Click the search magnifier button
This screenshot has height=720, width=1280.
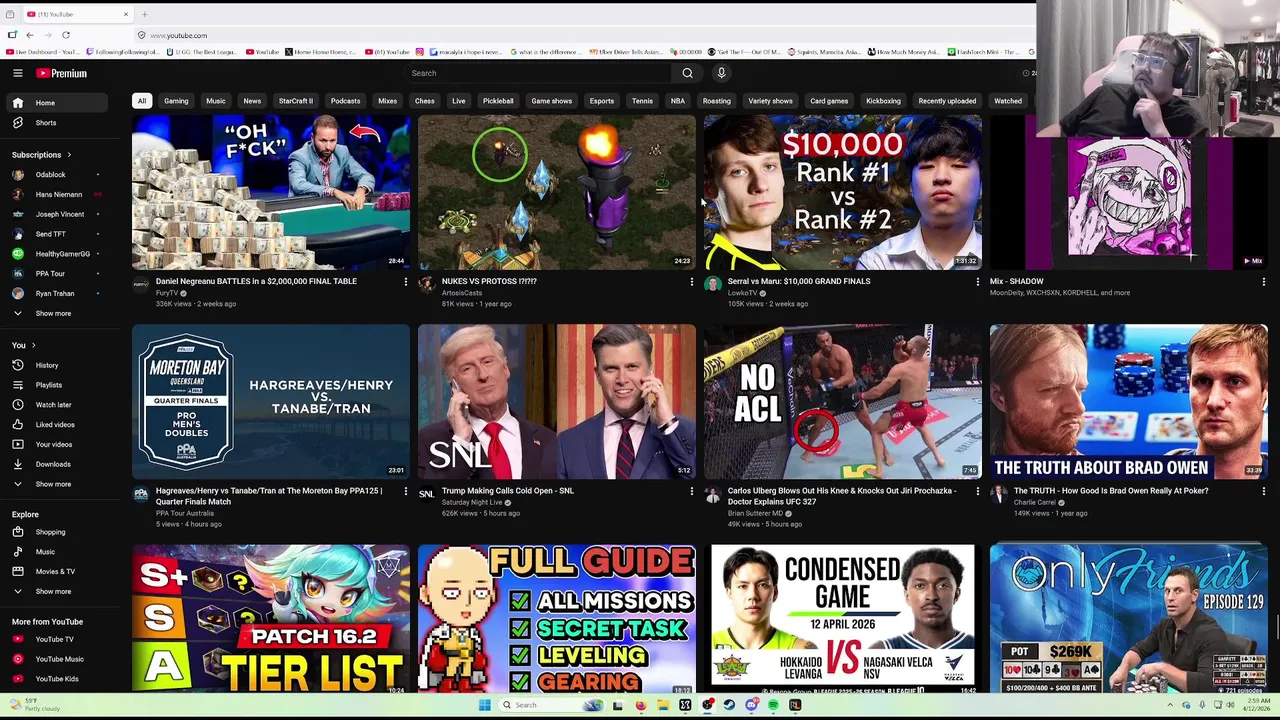click(687, 73)
